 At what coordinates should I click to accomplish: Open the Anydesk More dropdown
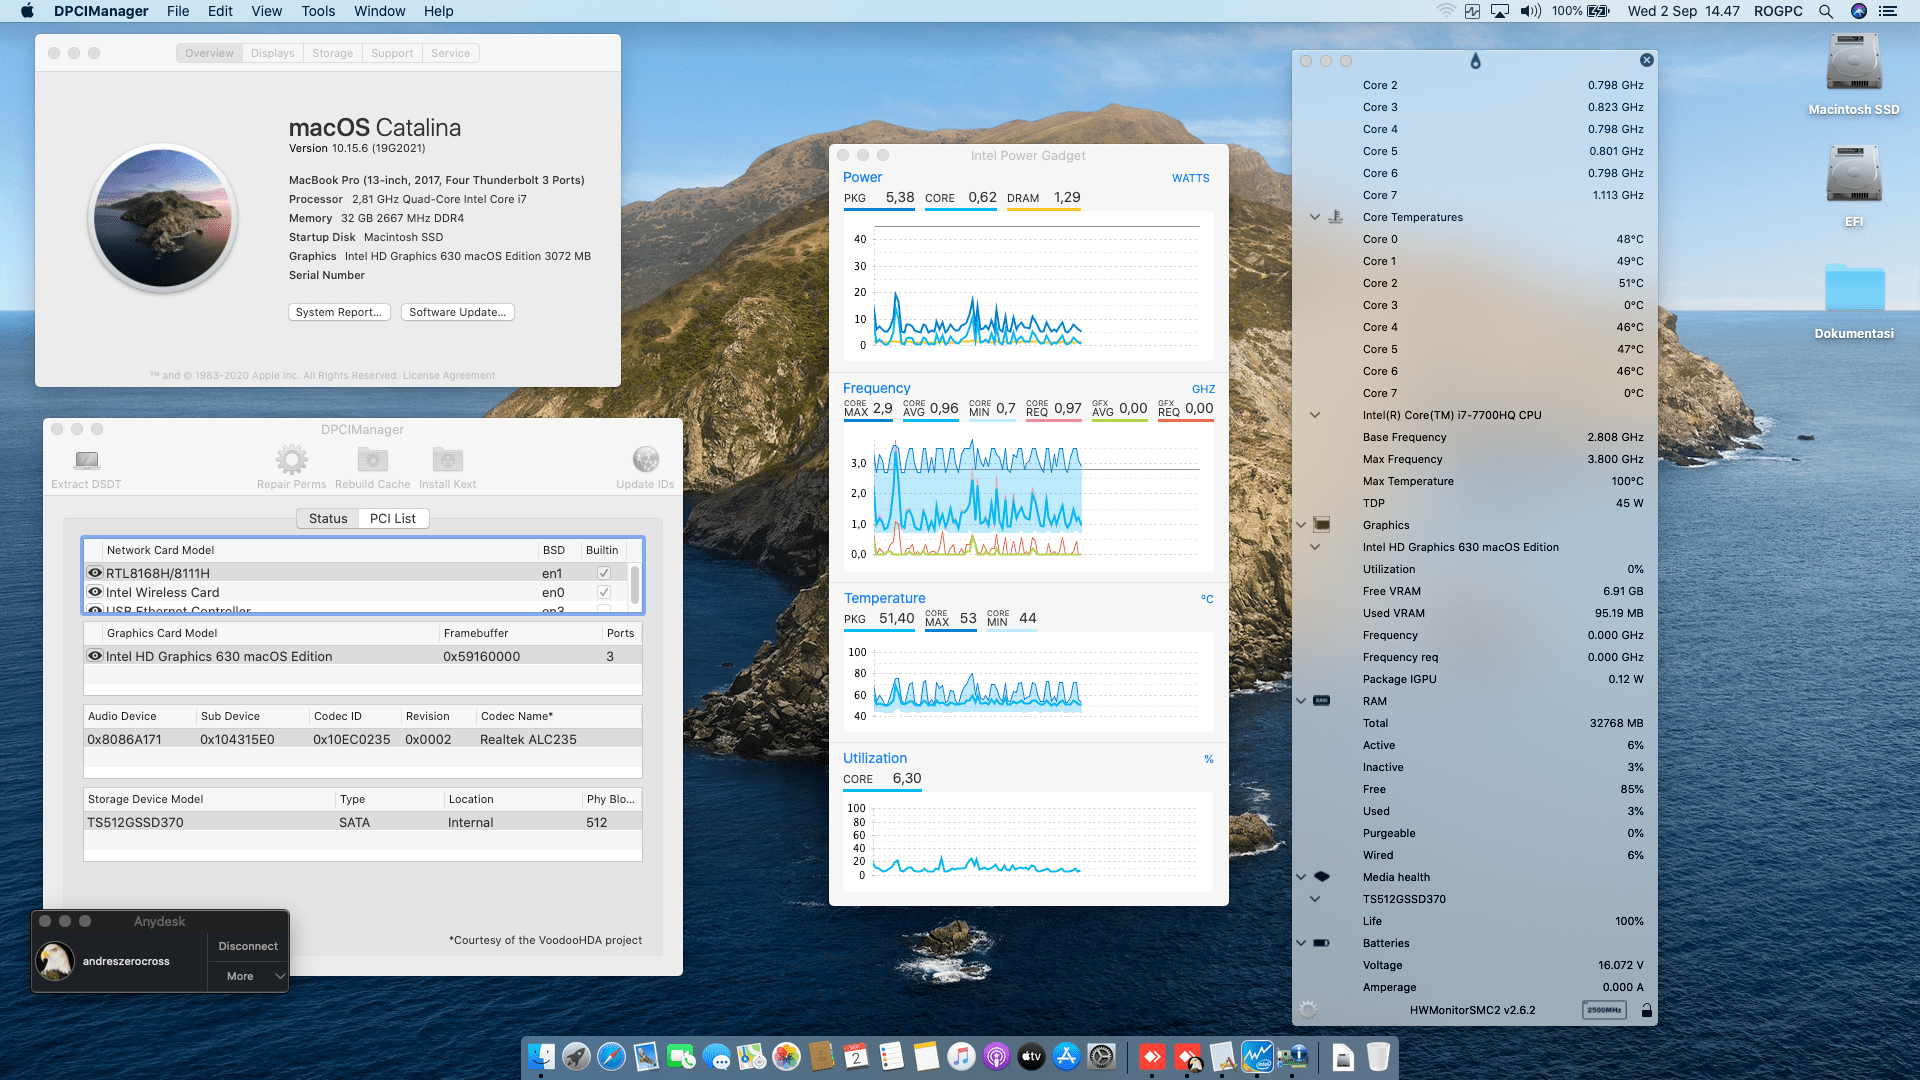point(248,976)
